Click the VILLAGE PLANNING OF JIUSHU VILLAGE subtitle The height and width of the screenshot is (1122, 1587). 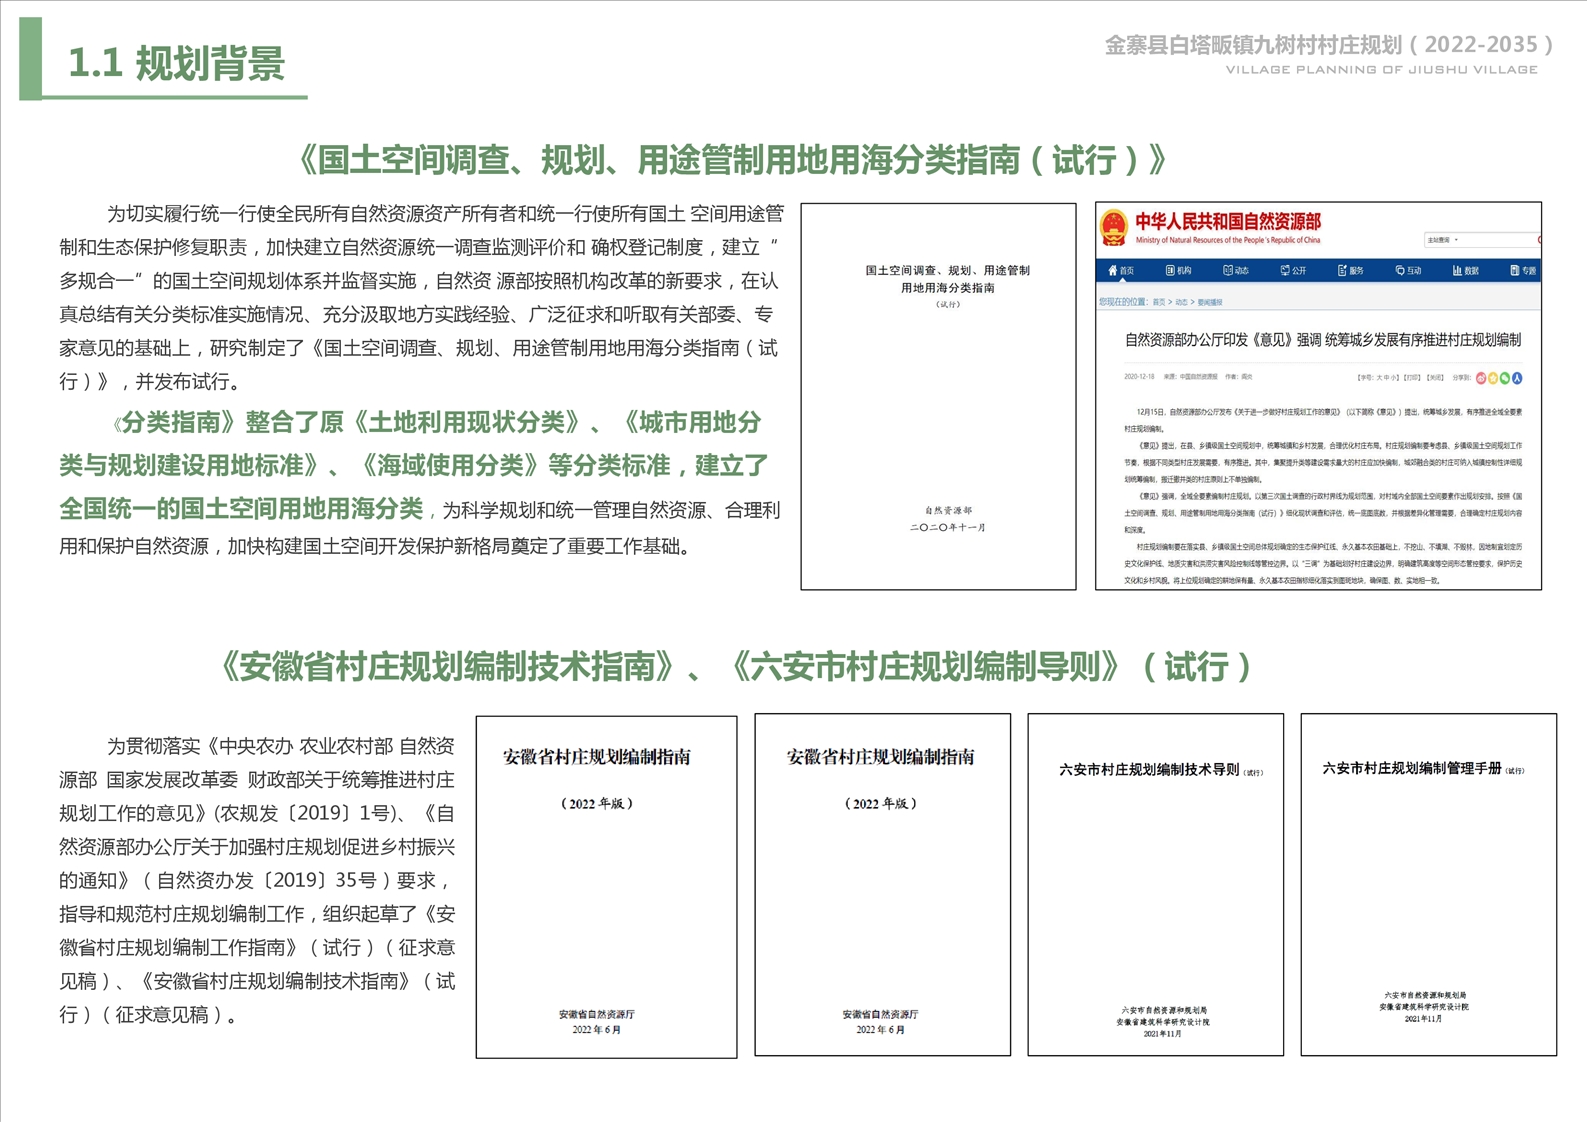[x=1382, y=70]
